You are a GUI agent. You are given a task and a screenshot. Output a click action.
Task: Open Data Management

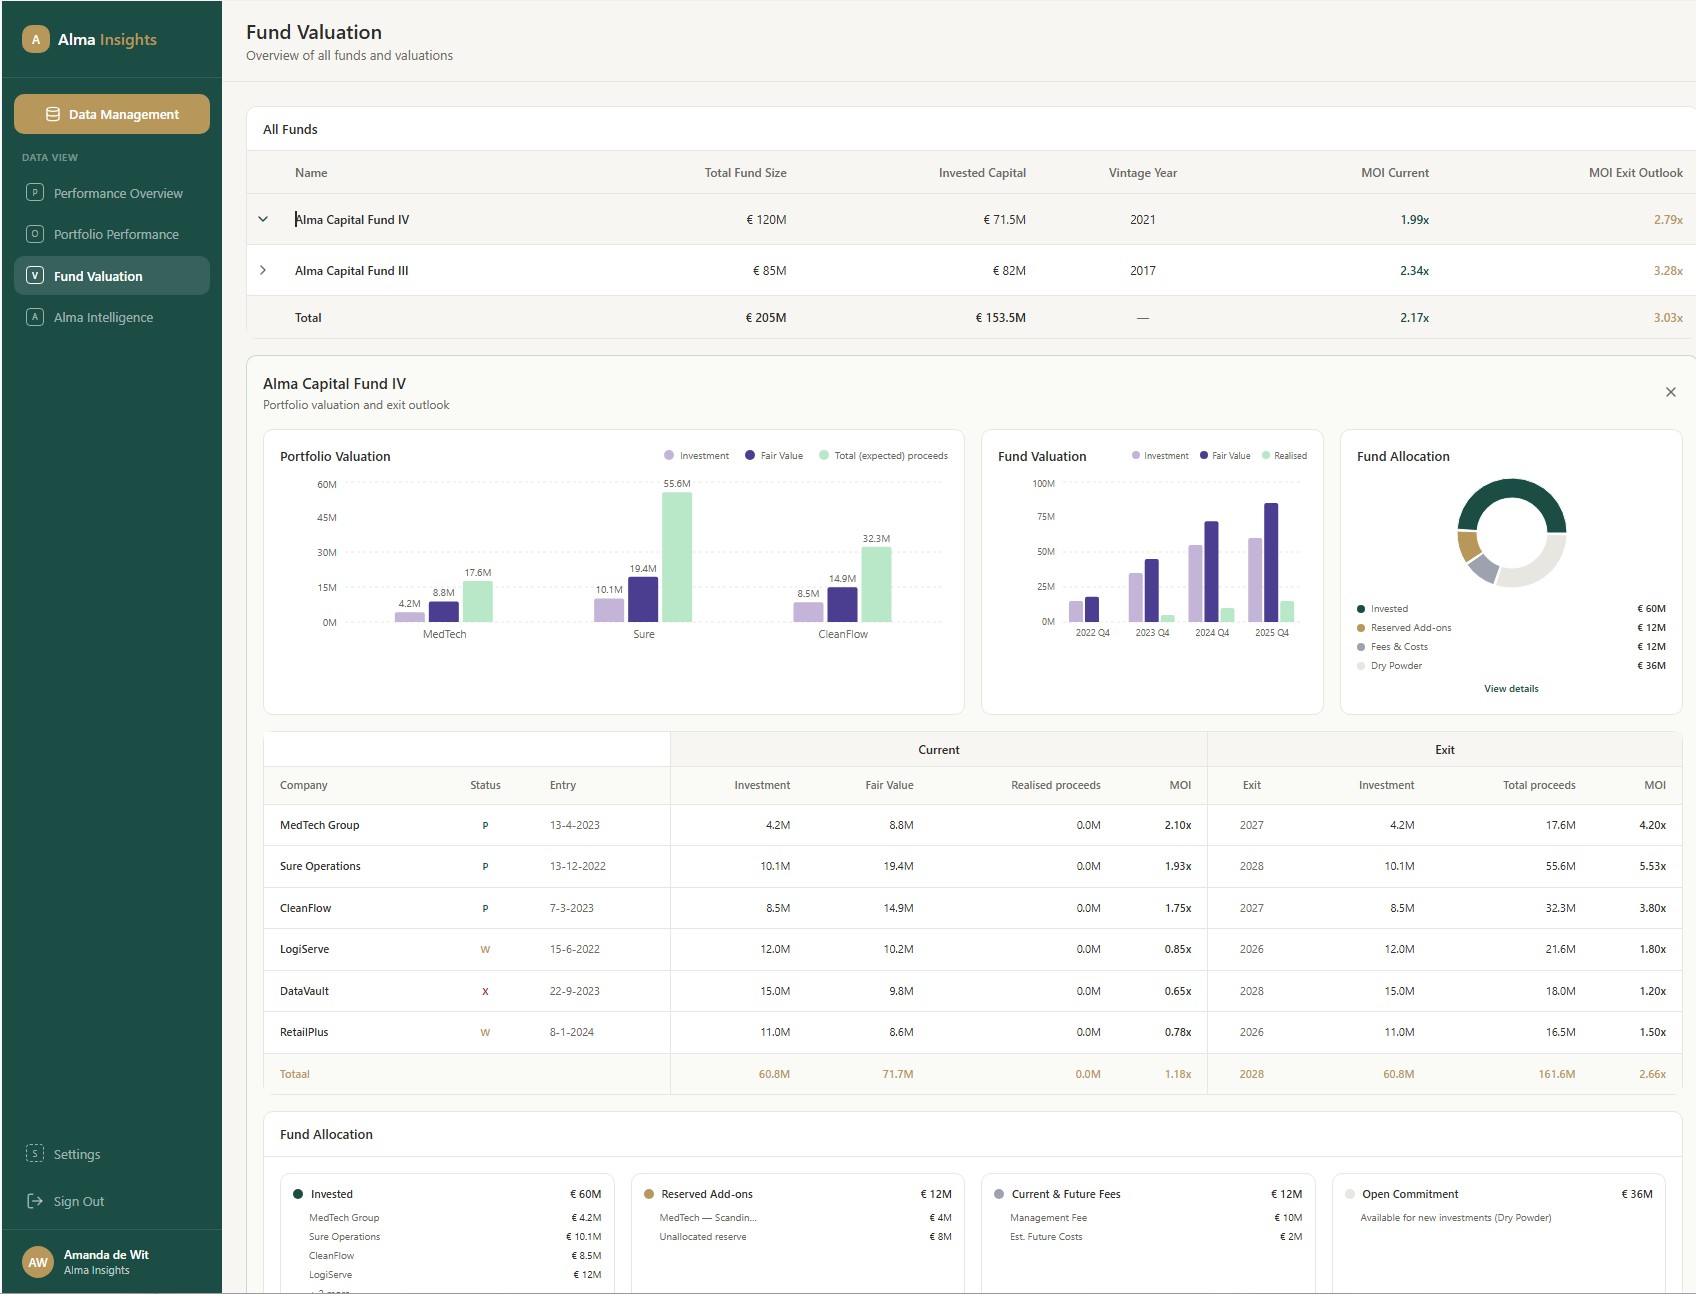pyautogui.click(x=112, y=114)
